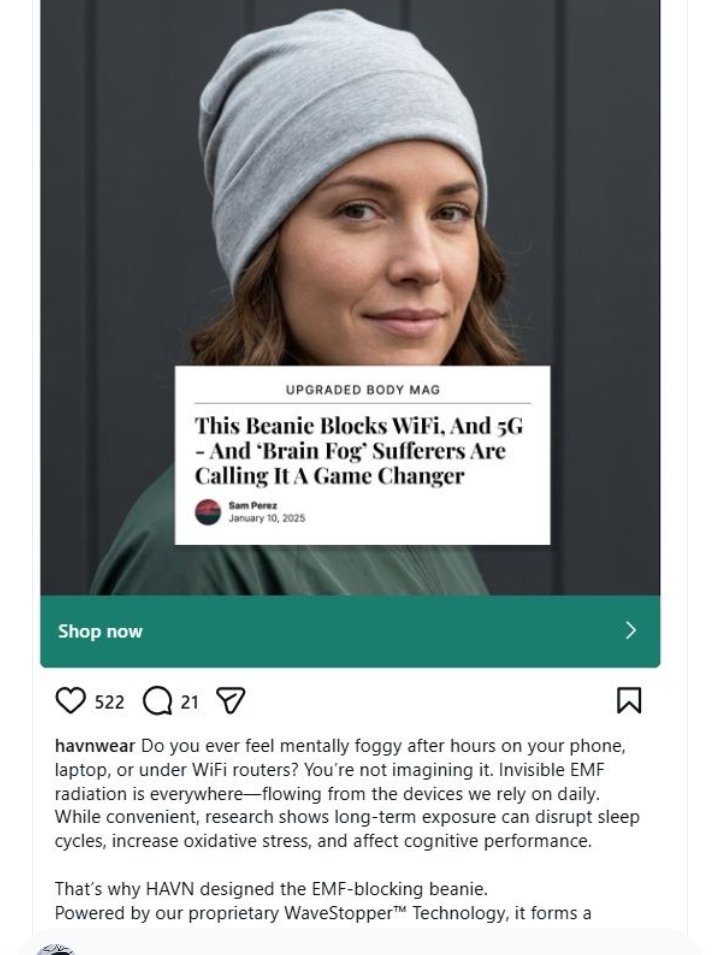Click the "That's why HAVN designed" caption line
Image resolution: width=716 pixels, height=955 pixels.
point(271,889)
